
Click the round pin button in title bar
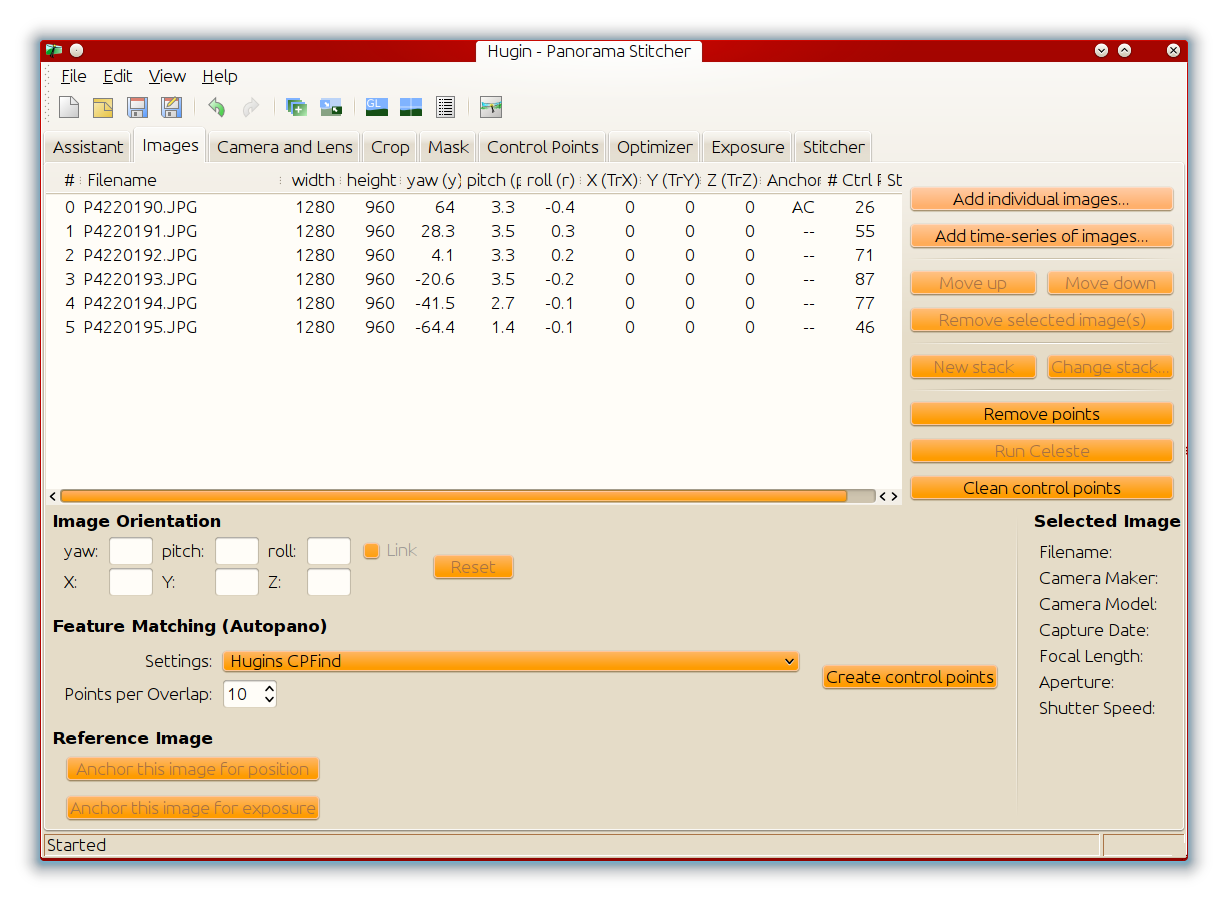(77, 50)
